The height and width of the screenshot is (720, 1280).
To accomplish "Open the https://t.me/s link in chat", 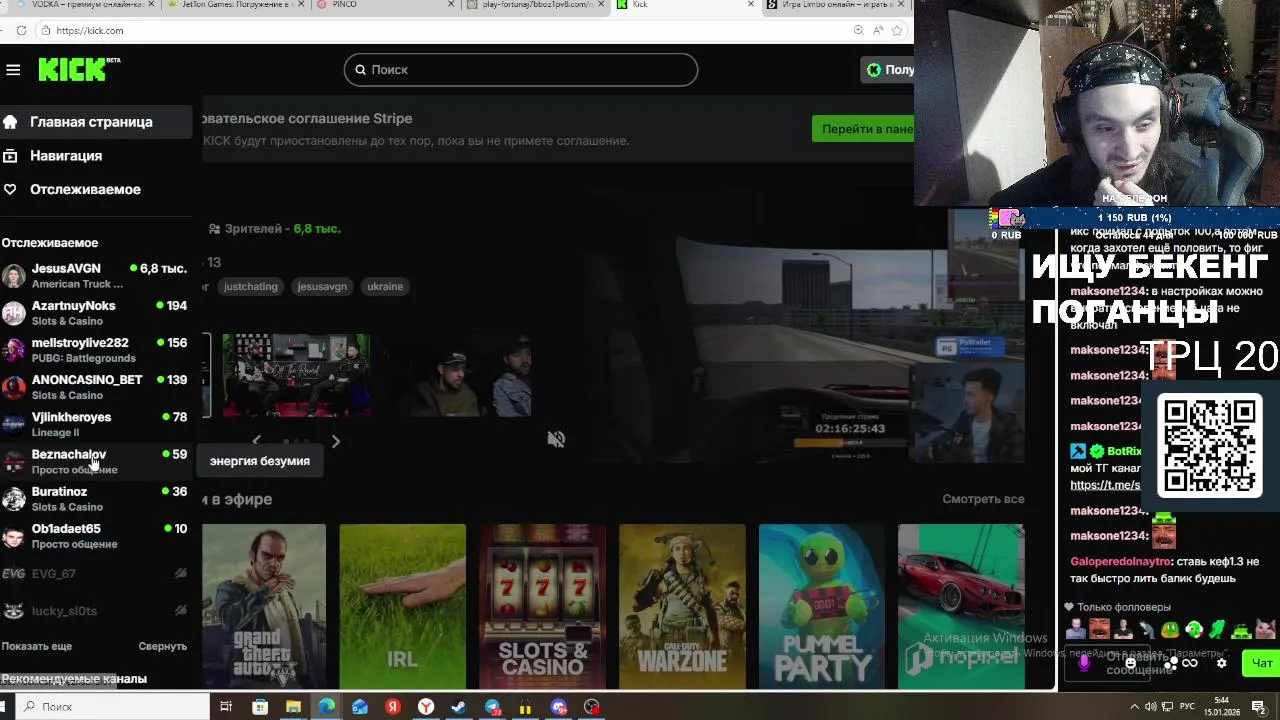I will coord(1105,485).
